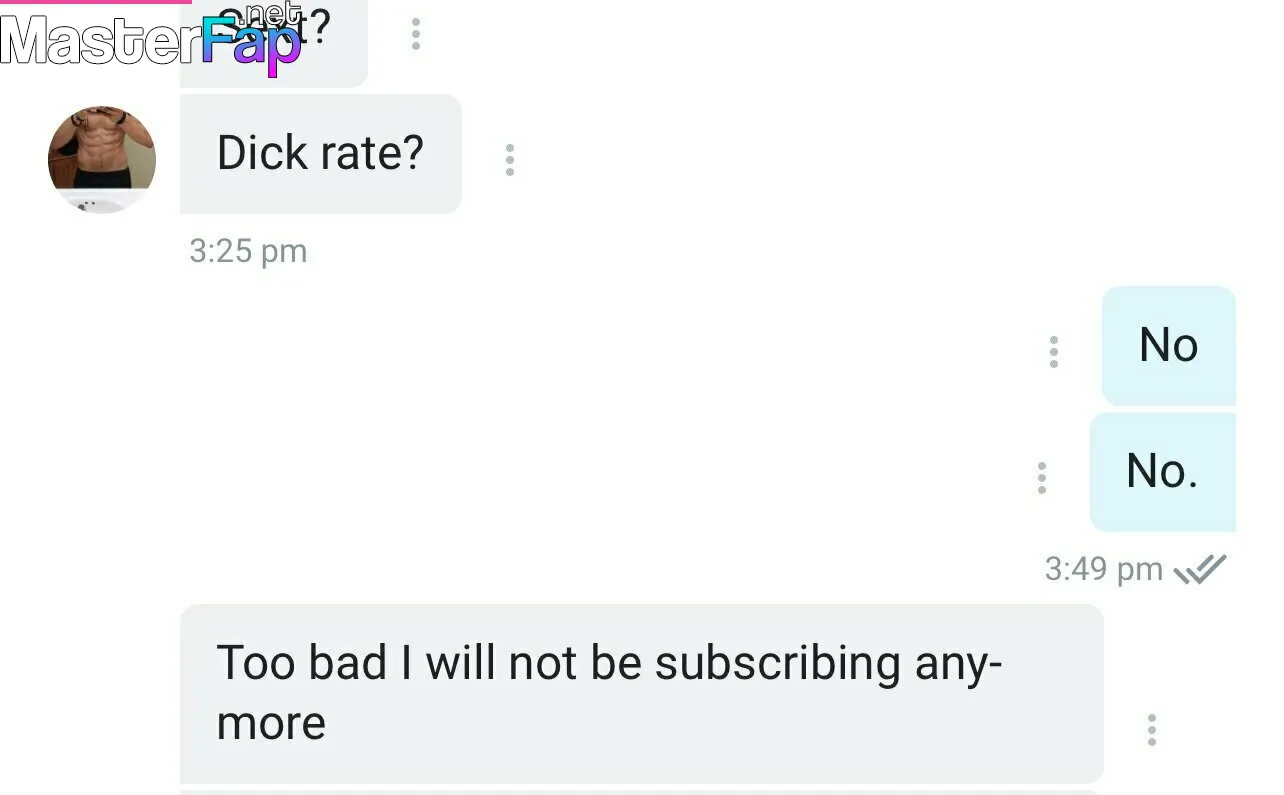Select the partially visible top message bubble

tap(274, 43)
